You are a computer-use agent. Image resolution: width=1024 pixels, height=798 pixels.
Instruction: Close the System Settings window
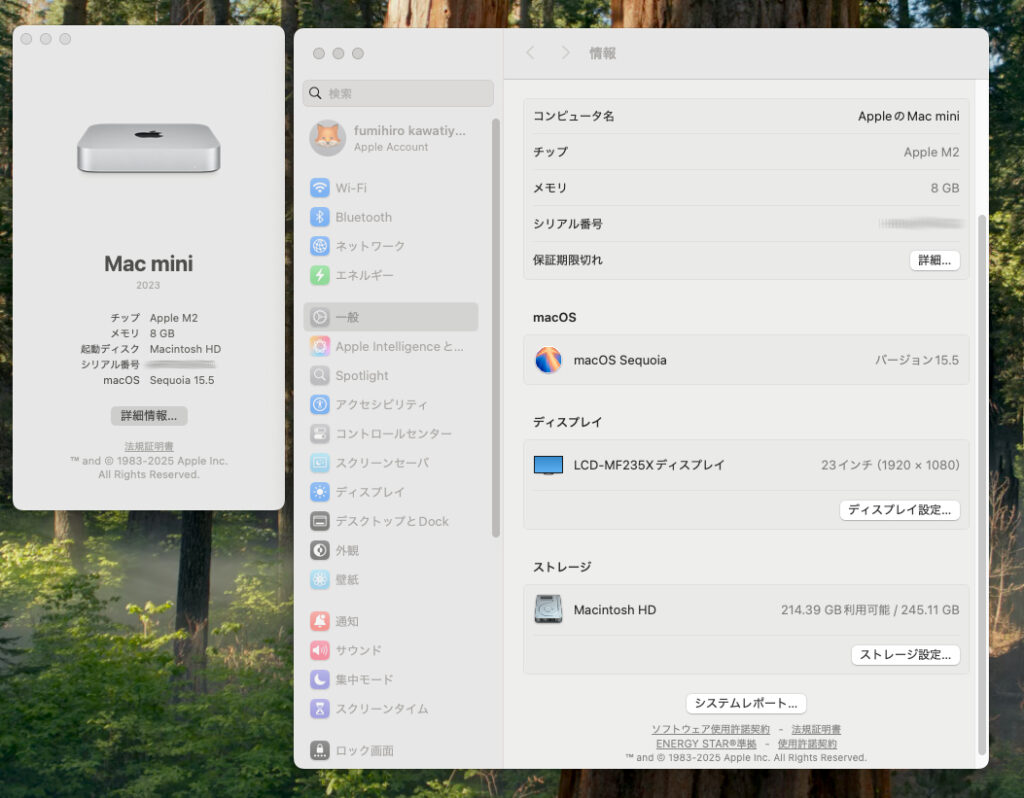319,54
